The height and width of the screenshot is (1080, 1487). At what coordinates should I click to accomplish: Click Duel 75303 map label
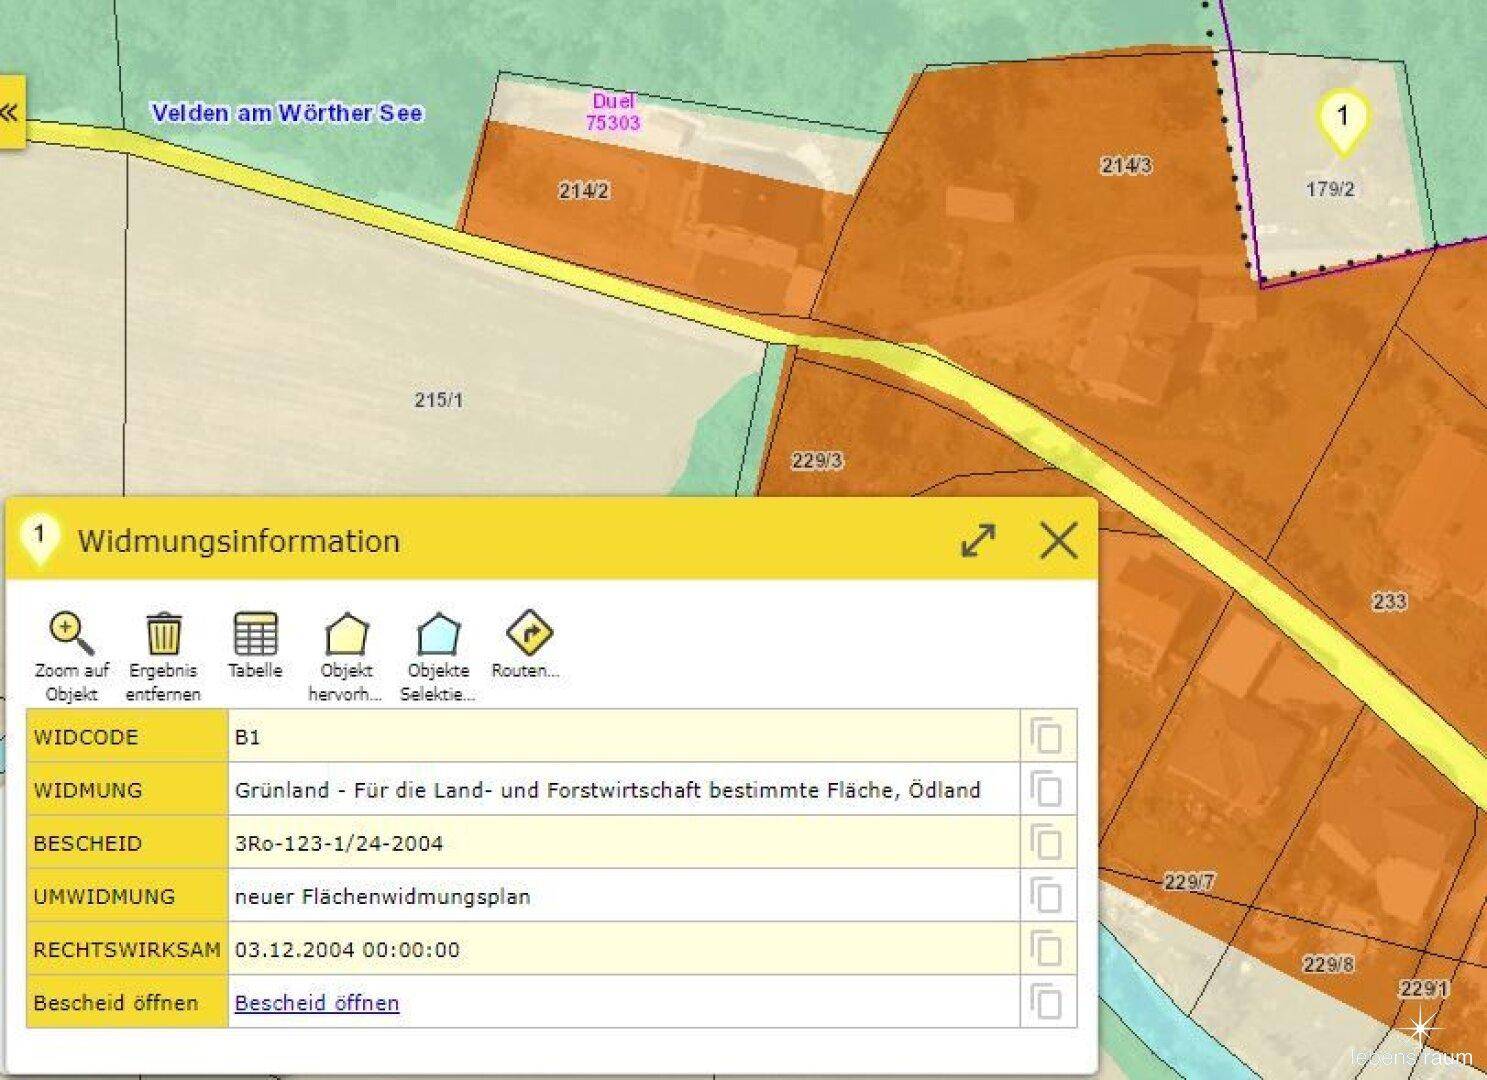[613, 112]
